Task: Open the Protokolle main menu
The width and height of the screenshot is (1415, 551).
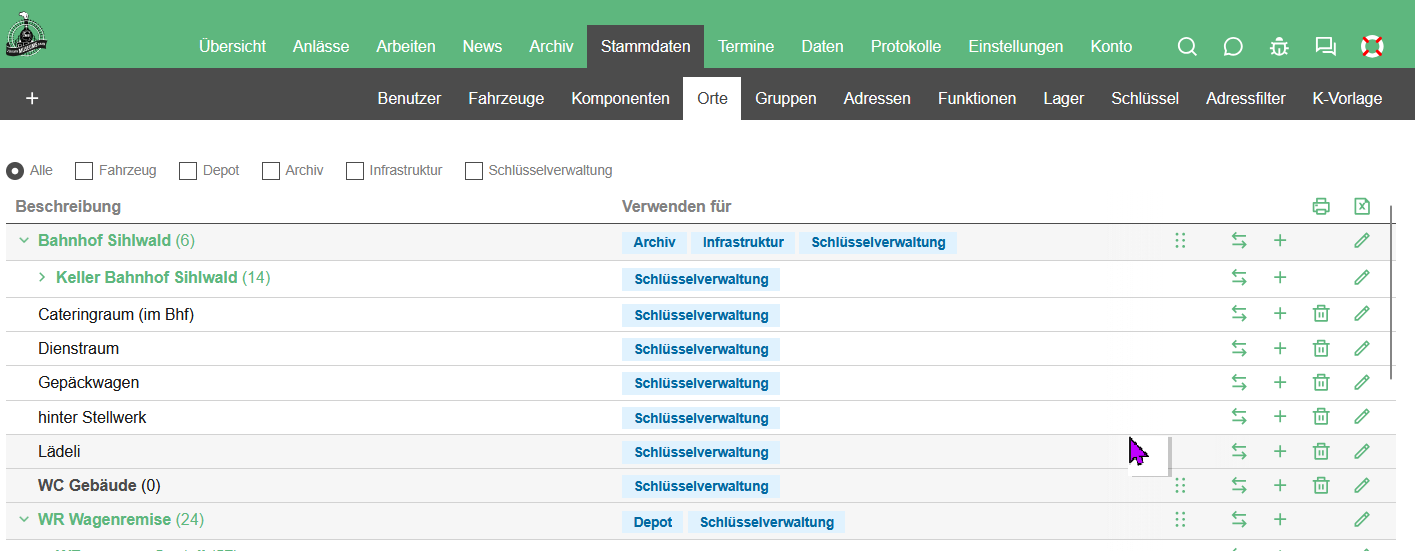Action: pos(906,46)
